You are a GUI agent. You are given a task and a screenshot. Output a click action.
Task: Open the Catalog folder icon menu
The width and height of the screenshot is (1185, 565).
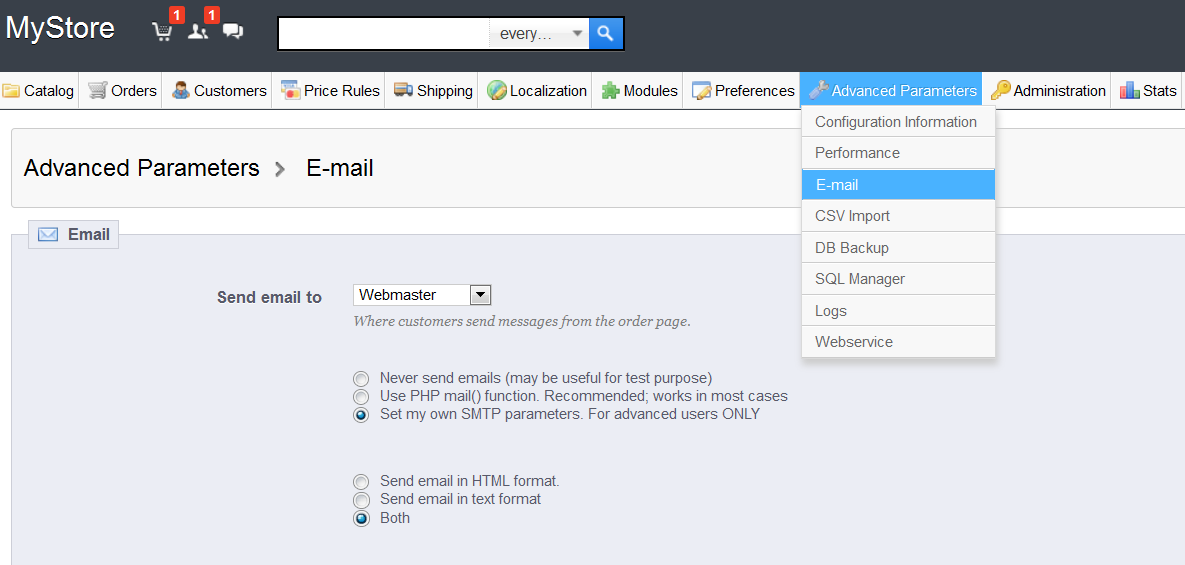12,91
